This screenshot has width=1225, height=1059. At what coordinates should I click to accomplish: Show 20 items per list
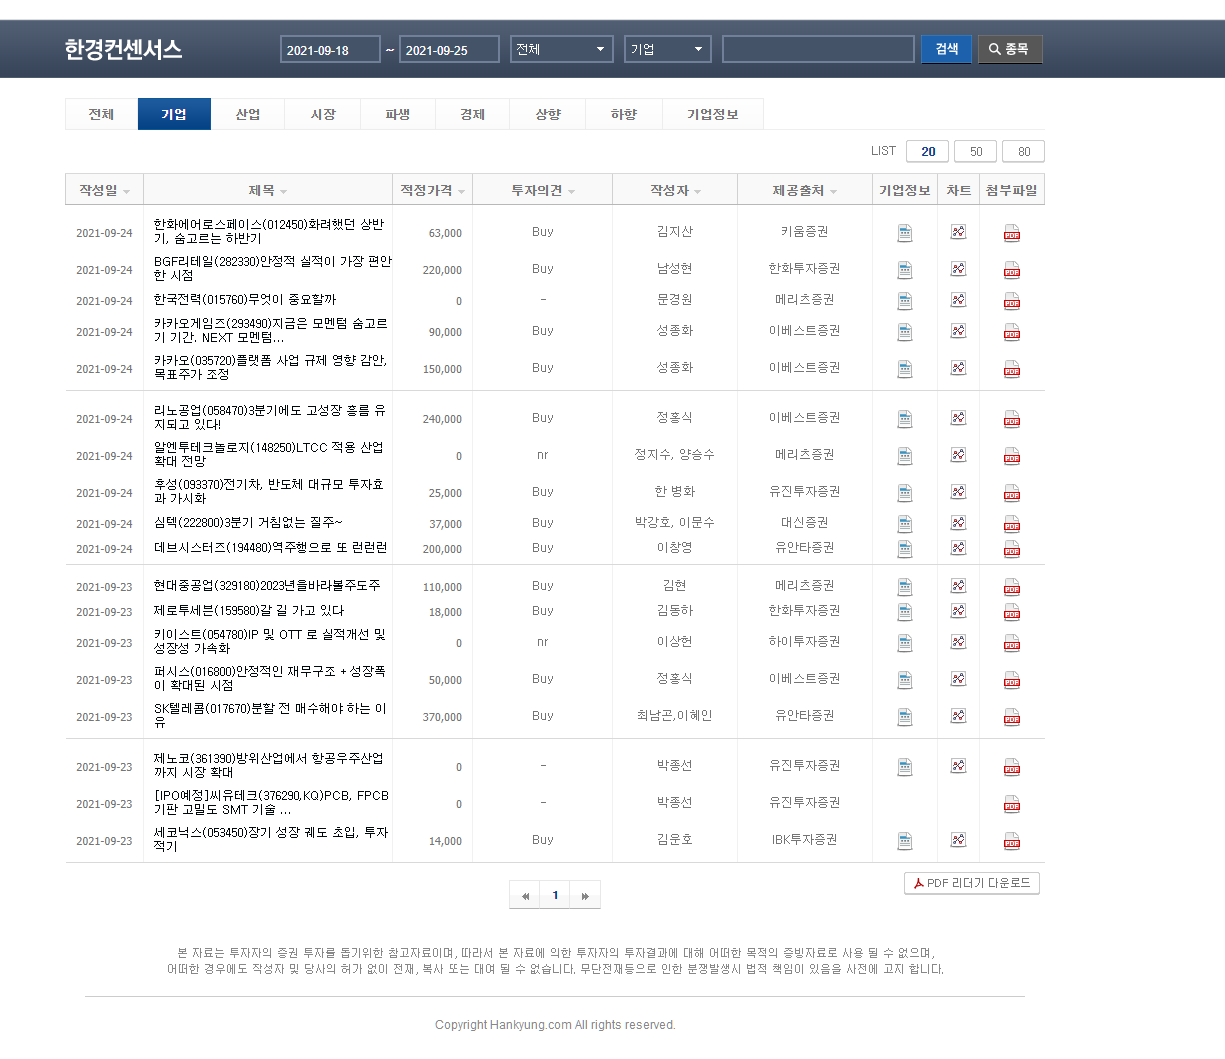pos(928,151)
